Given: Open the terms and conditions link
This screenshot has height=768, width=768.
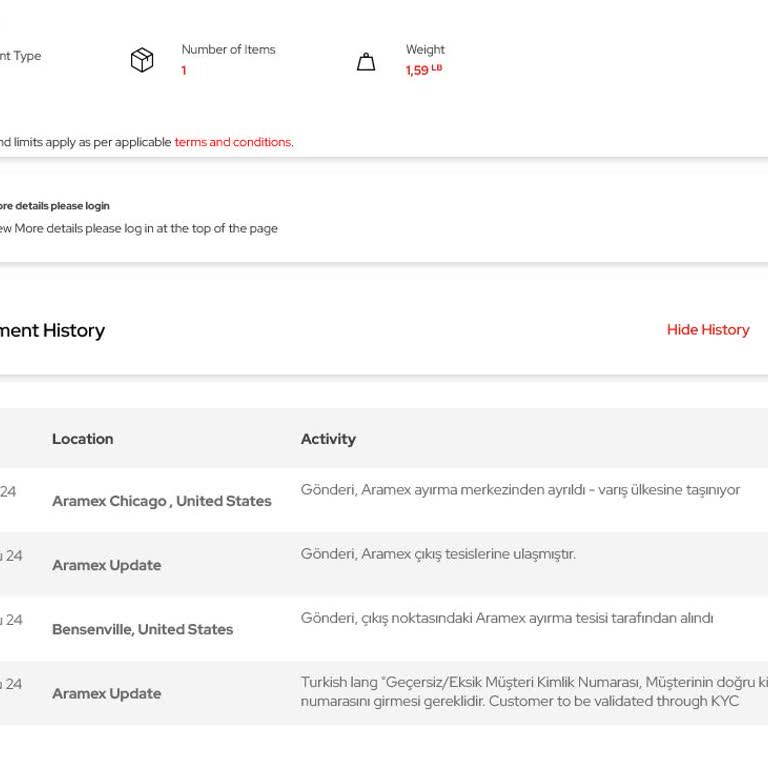Looking at the screenshot, I should 233,142.
